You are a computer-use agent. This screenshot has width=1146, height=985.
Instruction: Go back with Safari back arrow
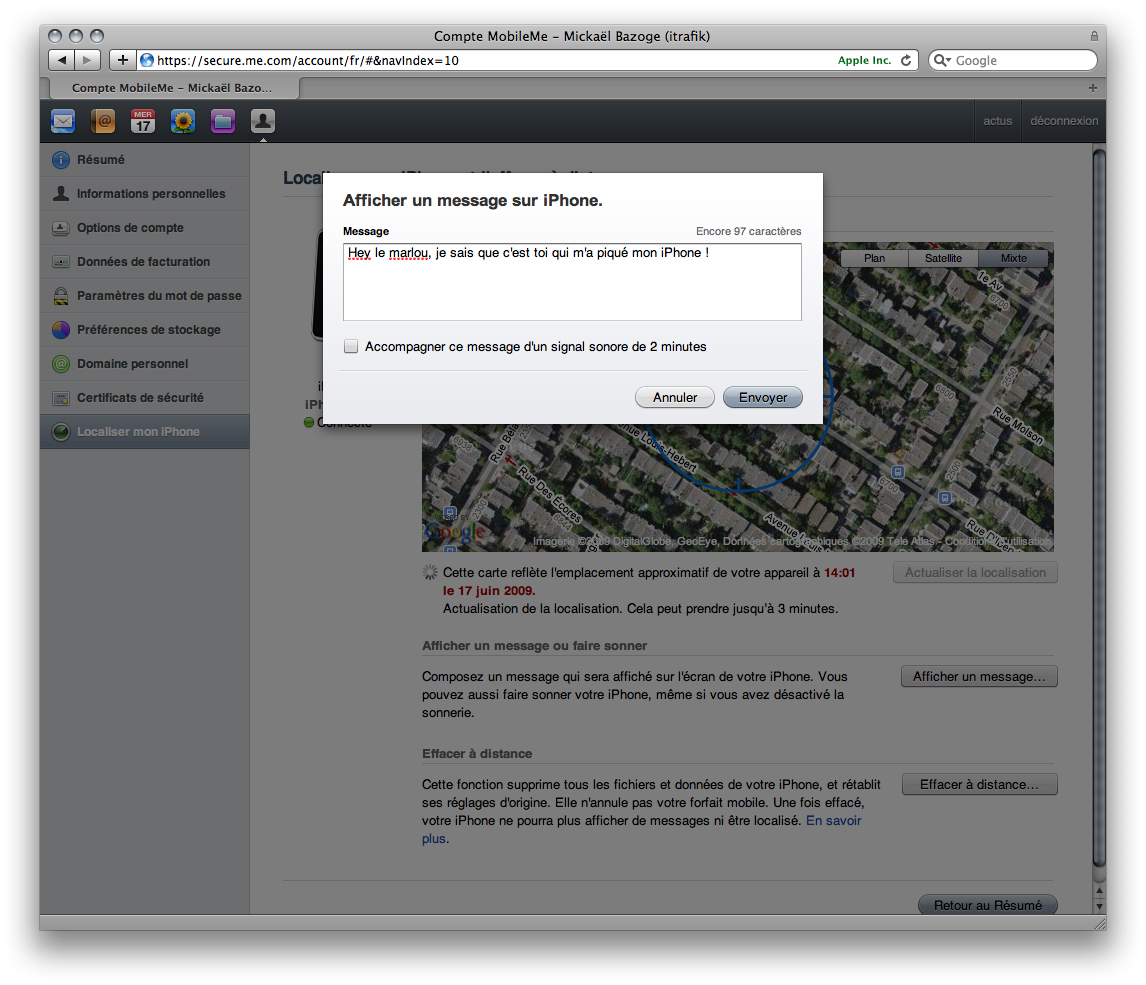(x=61, y=60)
